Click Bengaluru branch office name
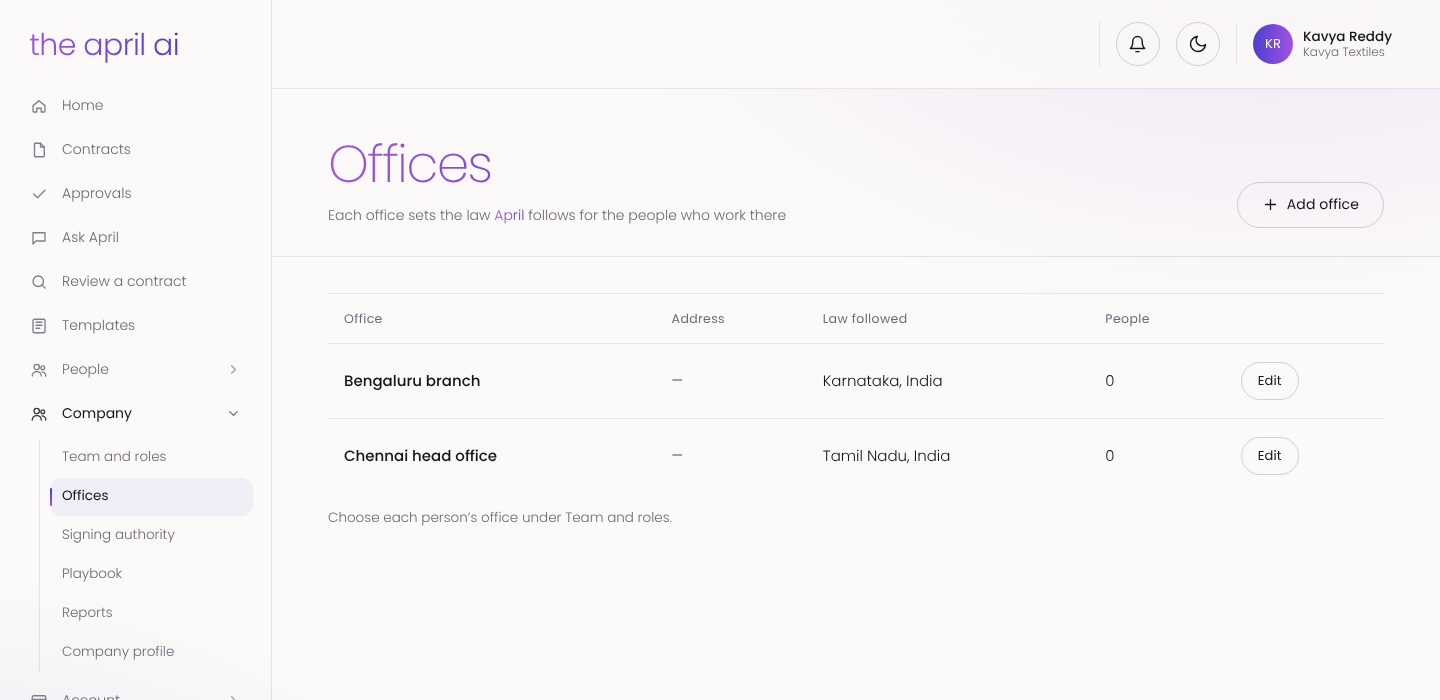 (412, 381)
